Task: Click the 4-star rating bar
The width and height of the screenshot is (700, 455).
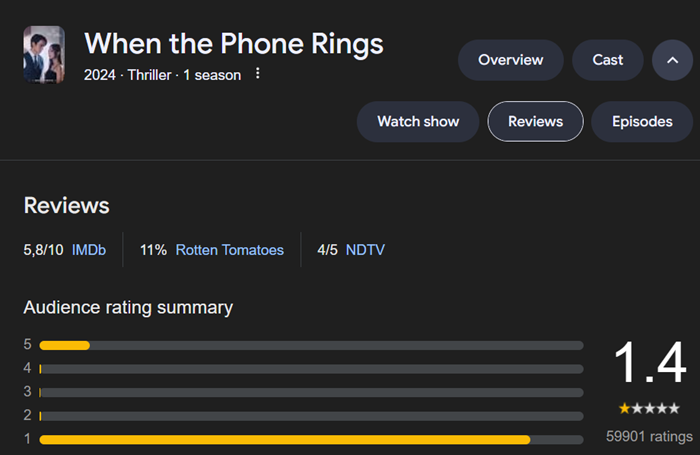Action: [x=311, y=369]
